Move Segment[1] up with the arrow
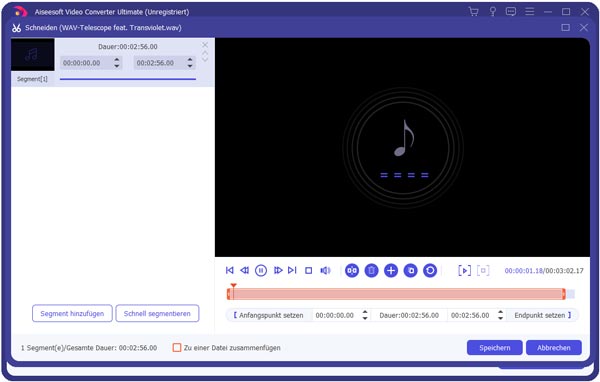 point(205,53)
